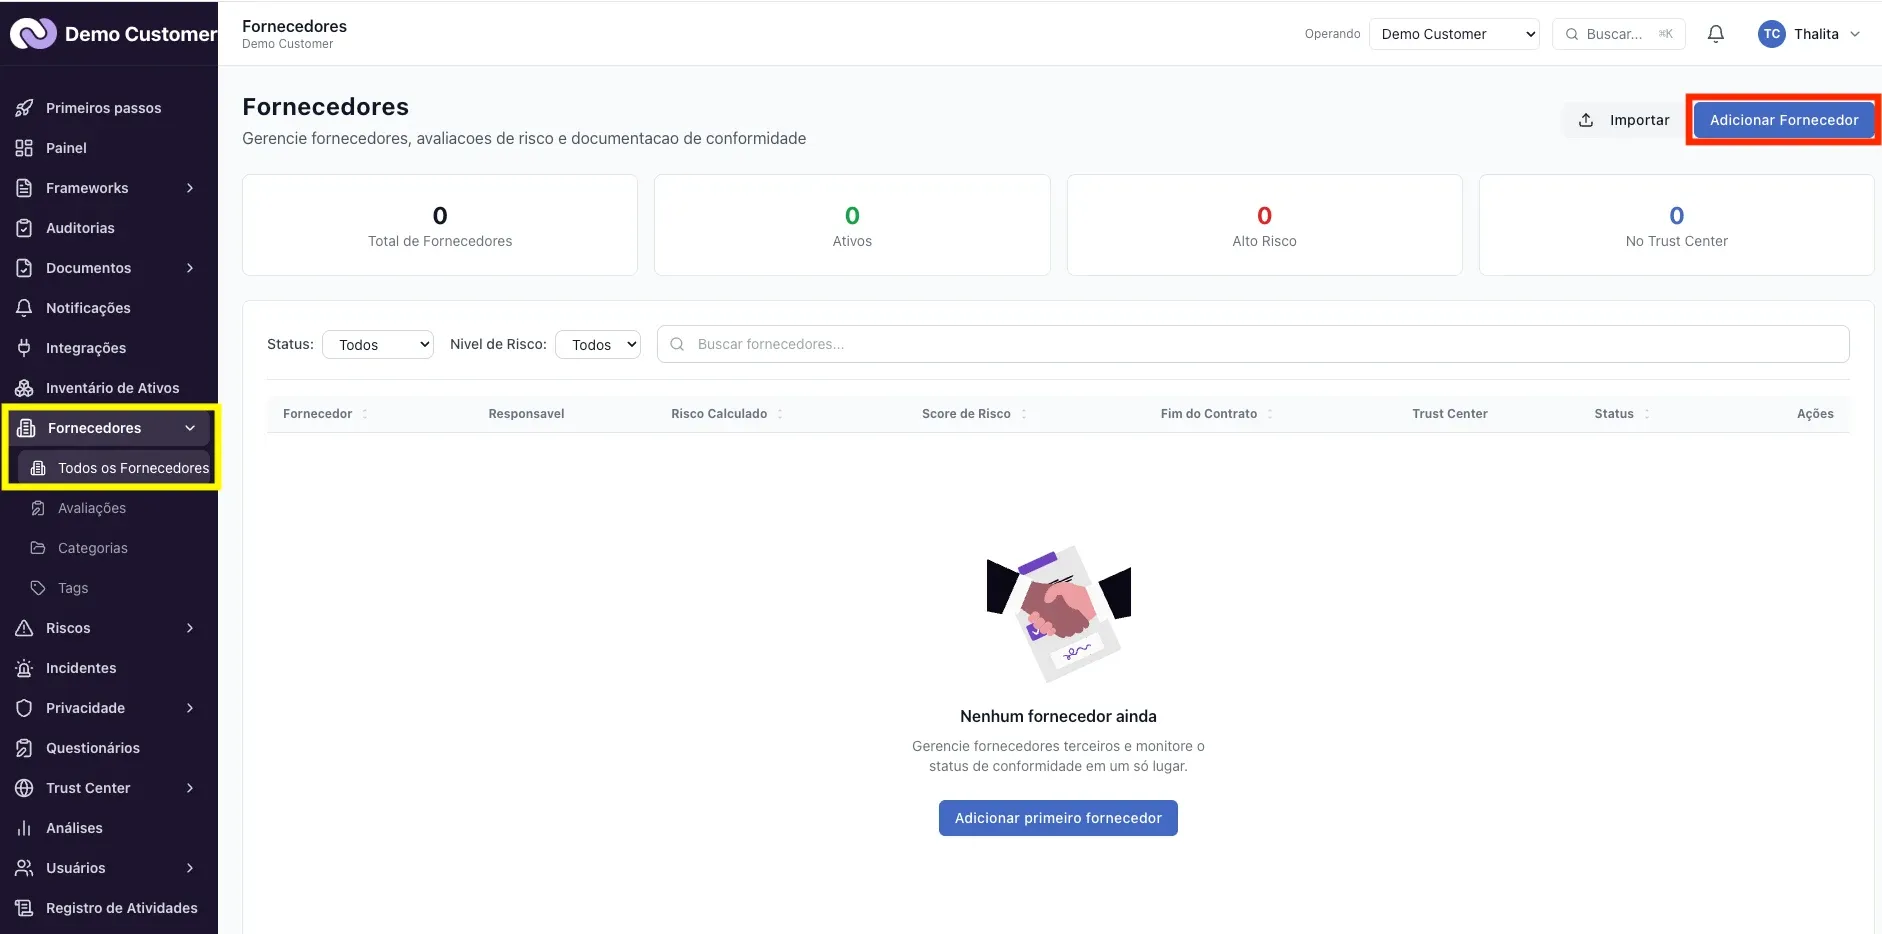1882x934 pixels.
Task: Click the Importar upload icon
Action: [x=1586, y=120]
